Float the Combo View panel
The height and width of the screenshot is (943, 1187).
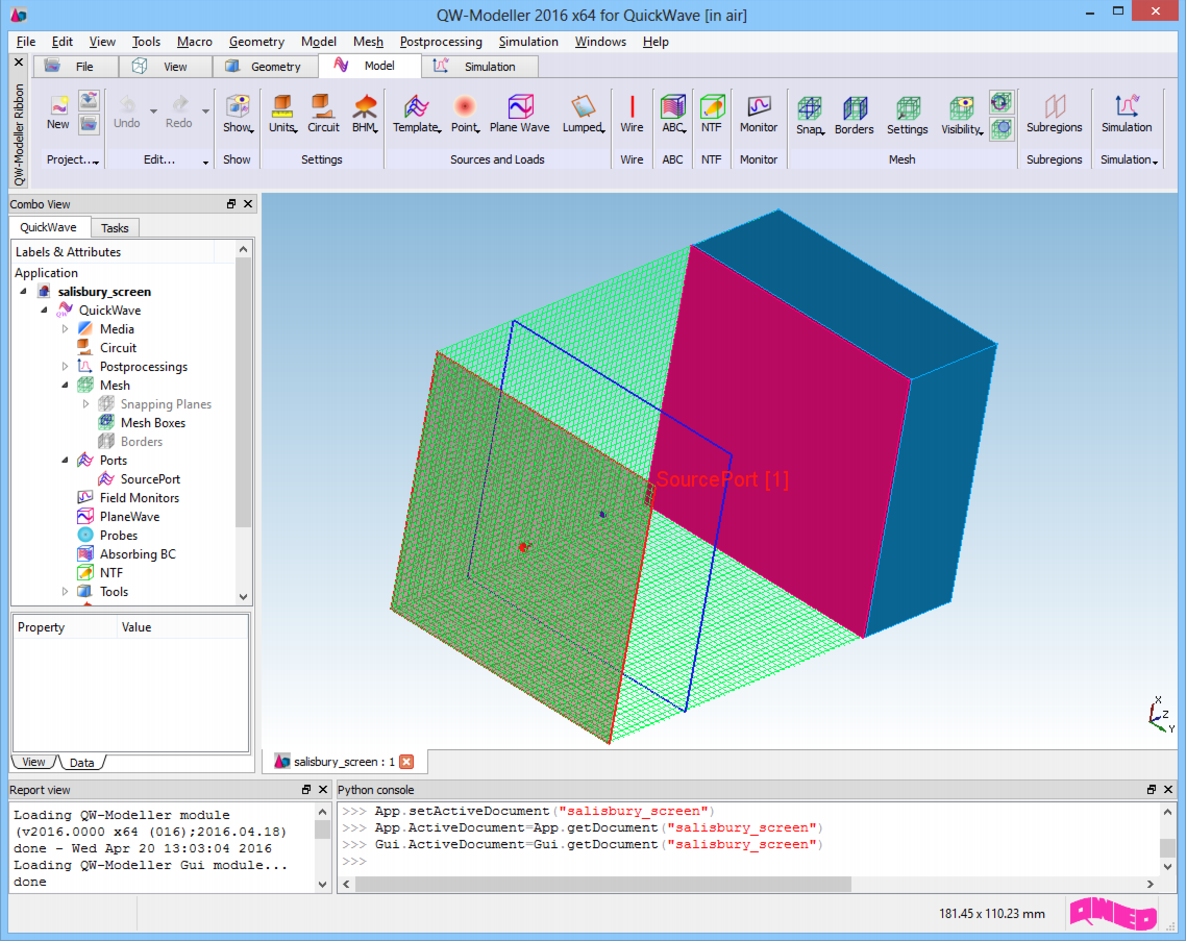(x=231, y=204)
